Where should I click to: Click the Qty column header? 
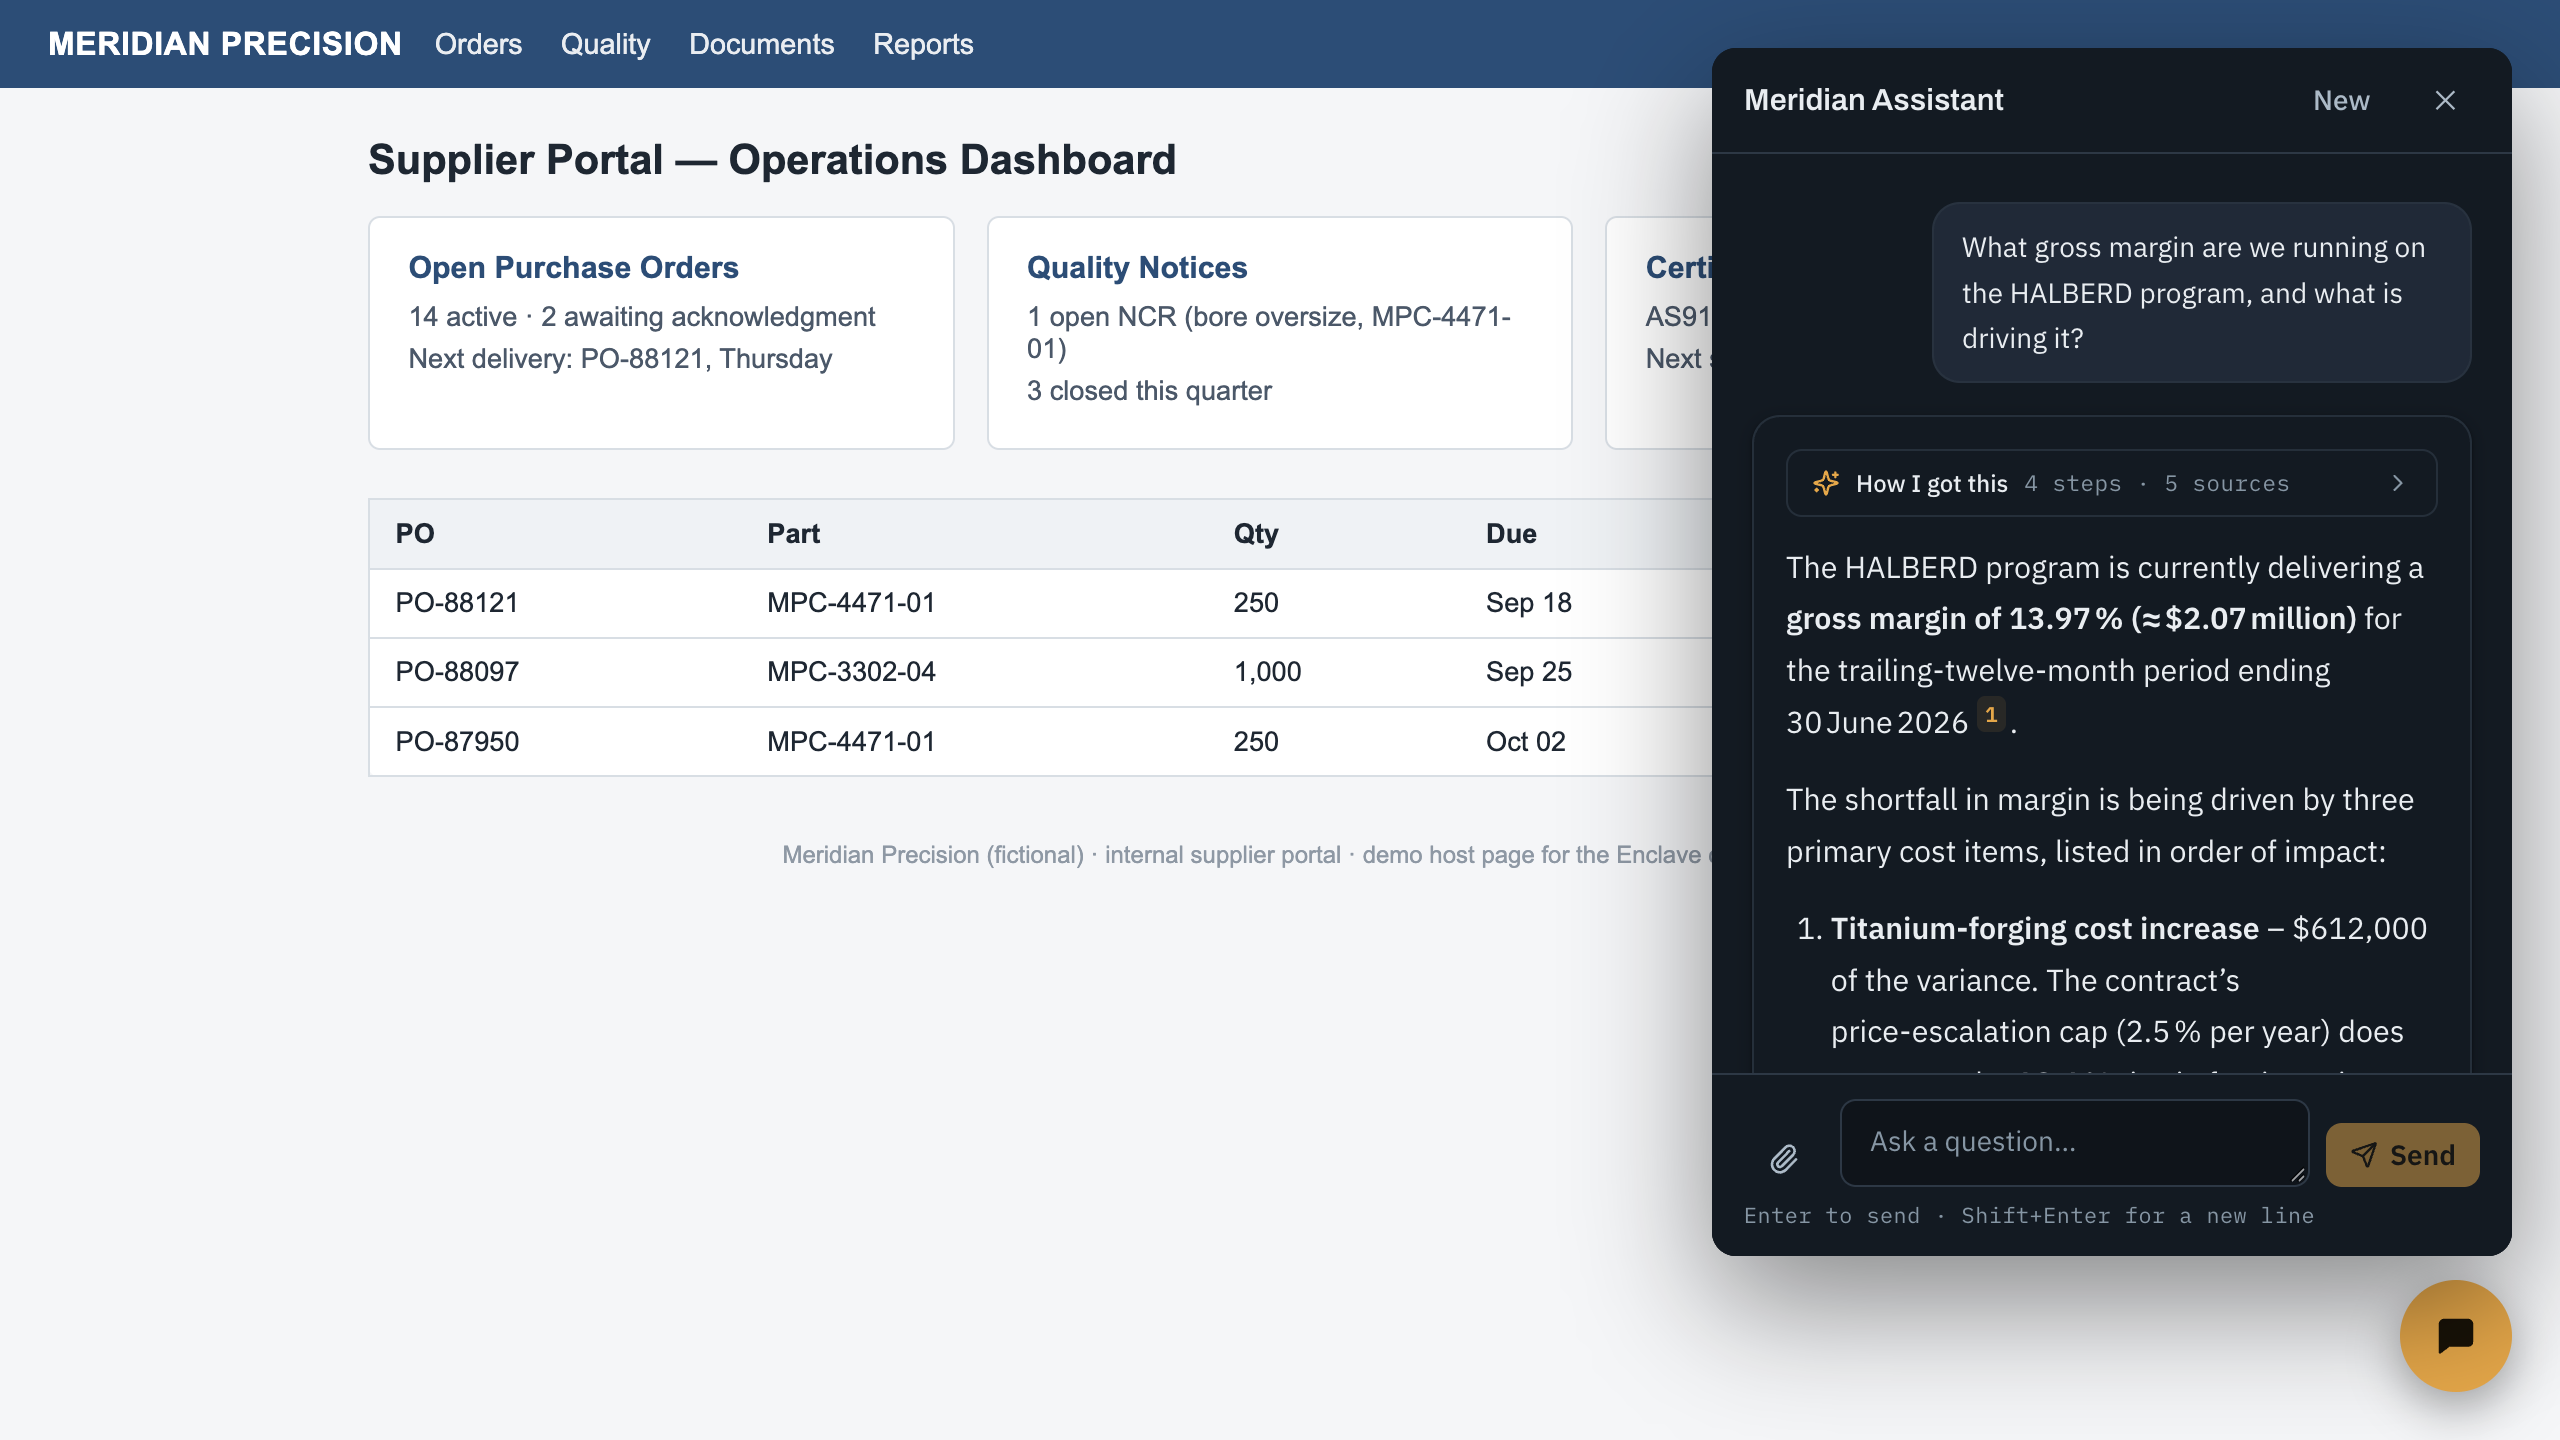click(1256, 534)
